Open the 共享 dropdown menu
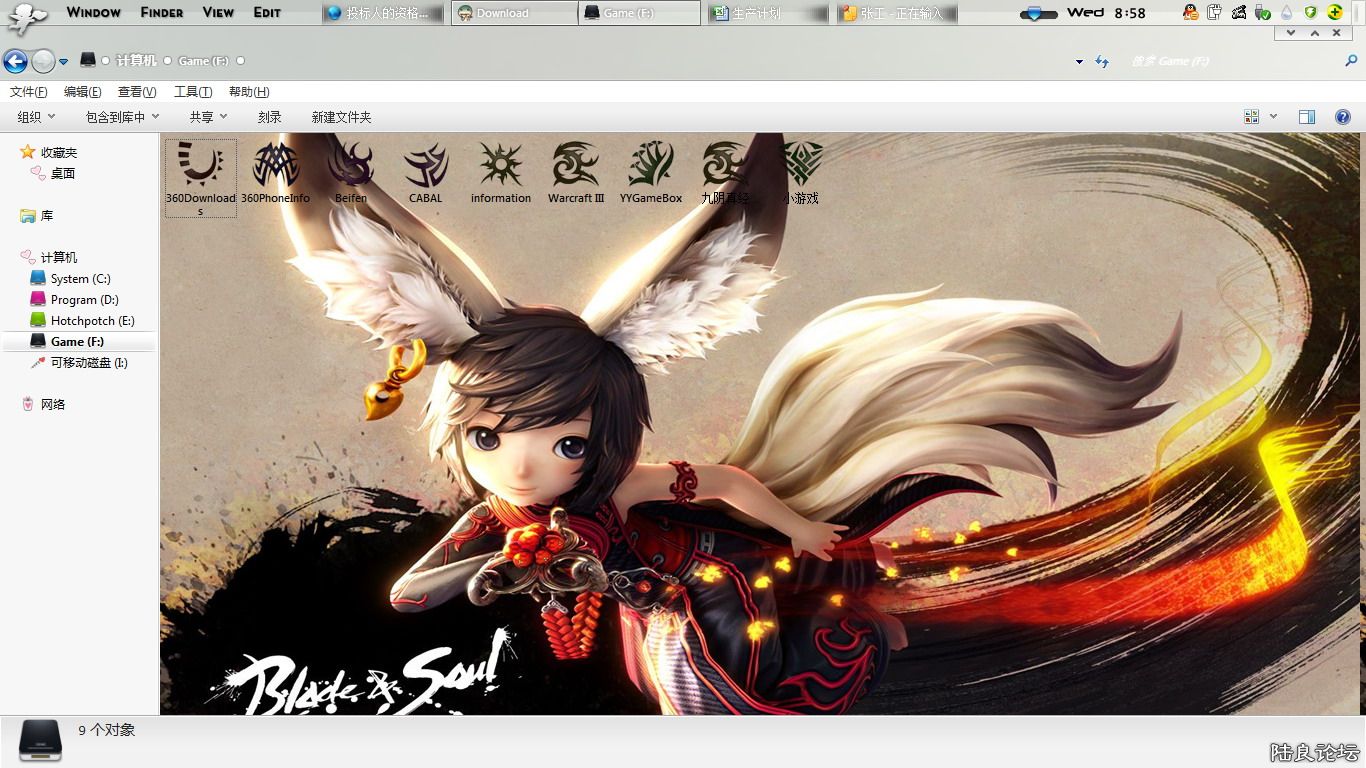This screenshot has height=768, width=1366. (208, 117)
